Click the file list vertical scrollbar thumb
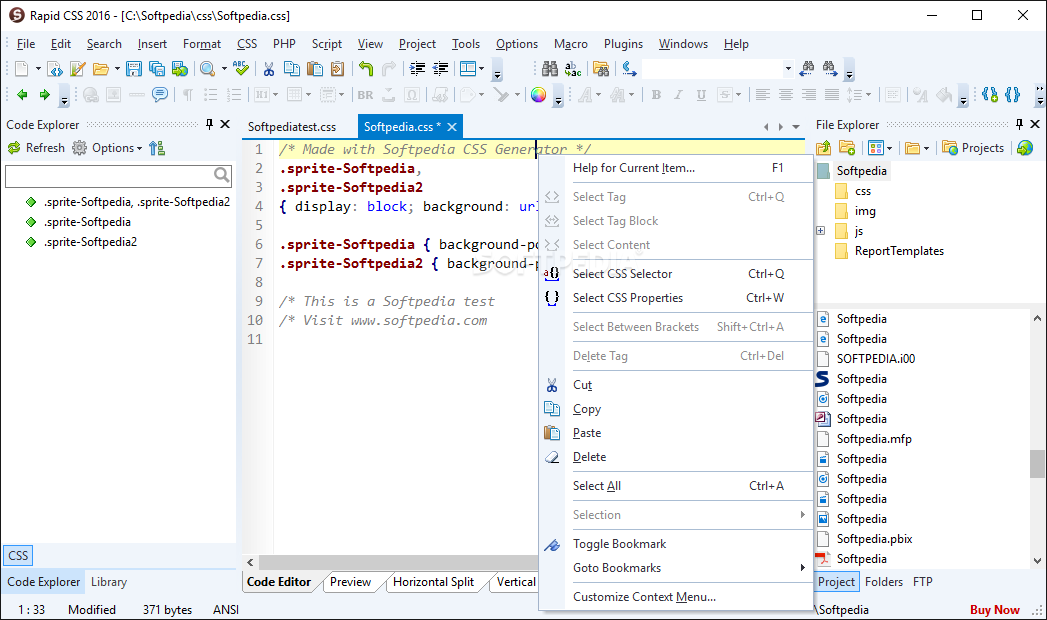1047x620 pixels. click(x=1037, y=464)
